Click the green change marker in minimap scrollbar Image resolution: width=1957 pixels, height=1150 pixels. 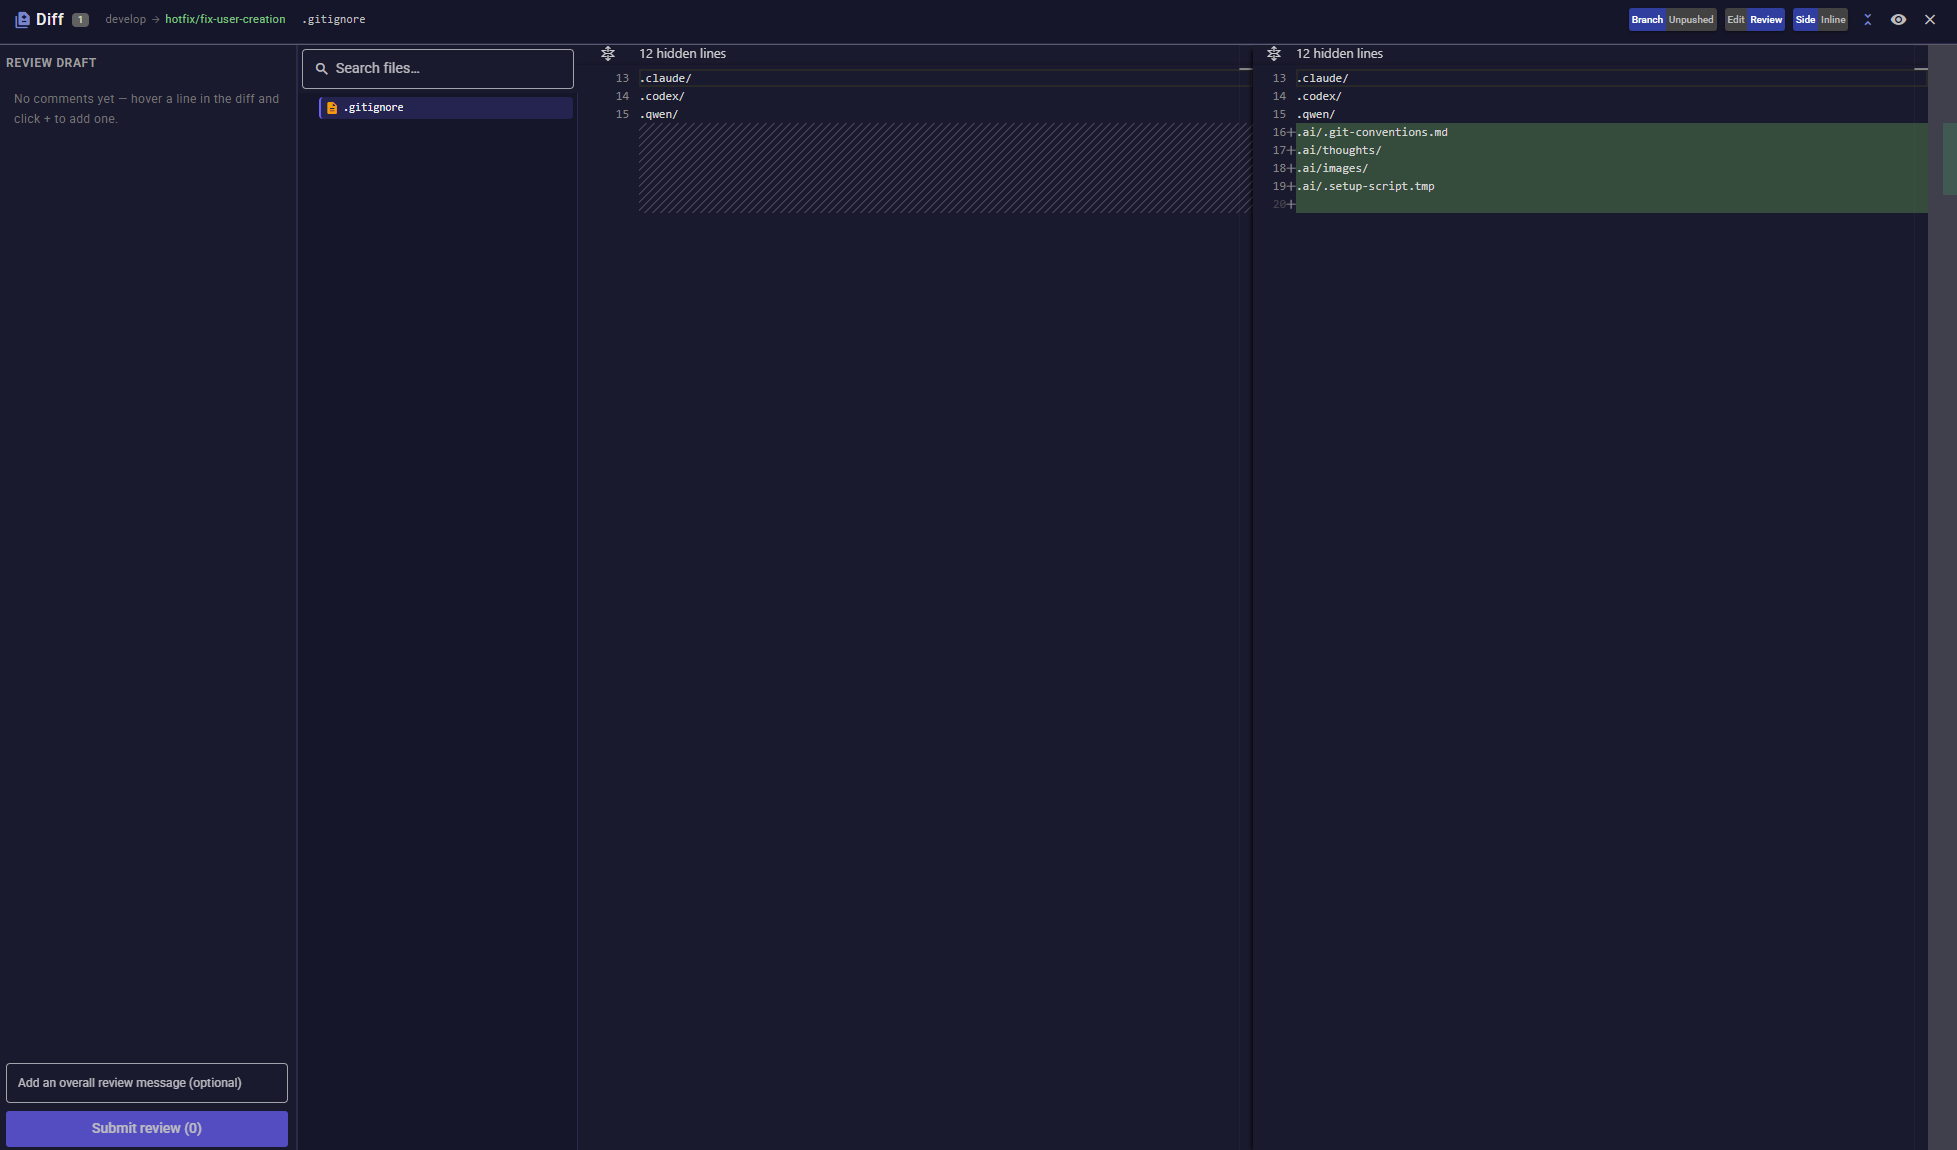tap(1949, 159)
